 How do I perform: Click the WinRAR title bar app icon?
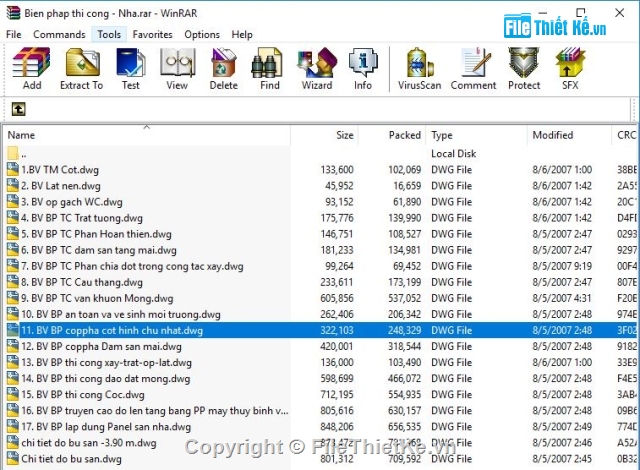[x=13, y=13]
